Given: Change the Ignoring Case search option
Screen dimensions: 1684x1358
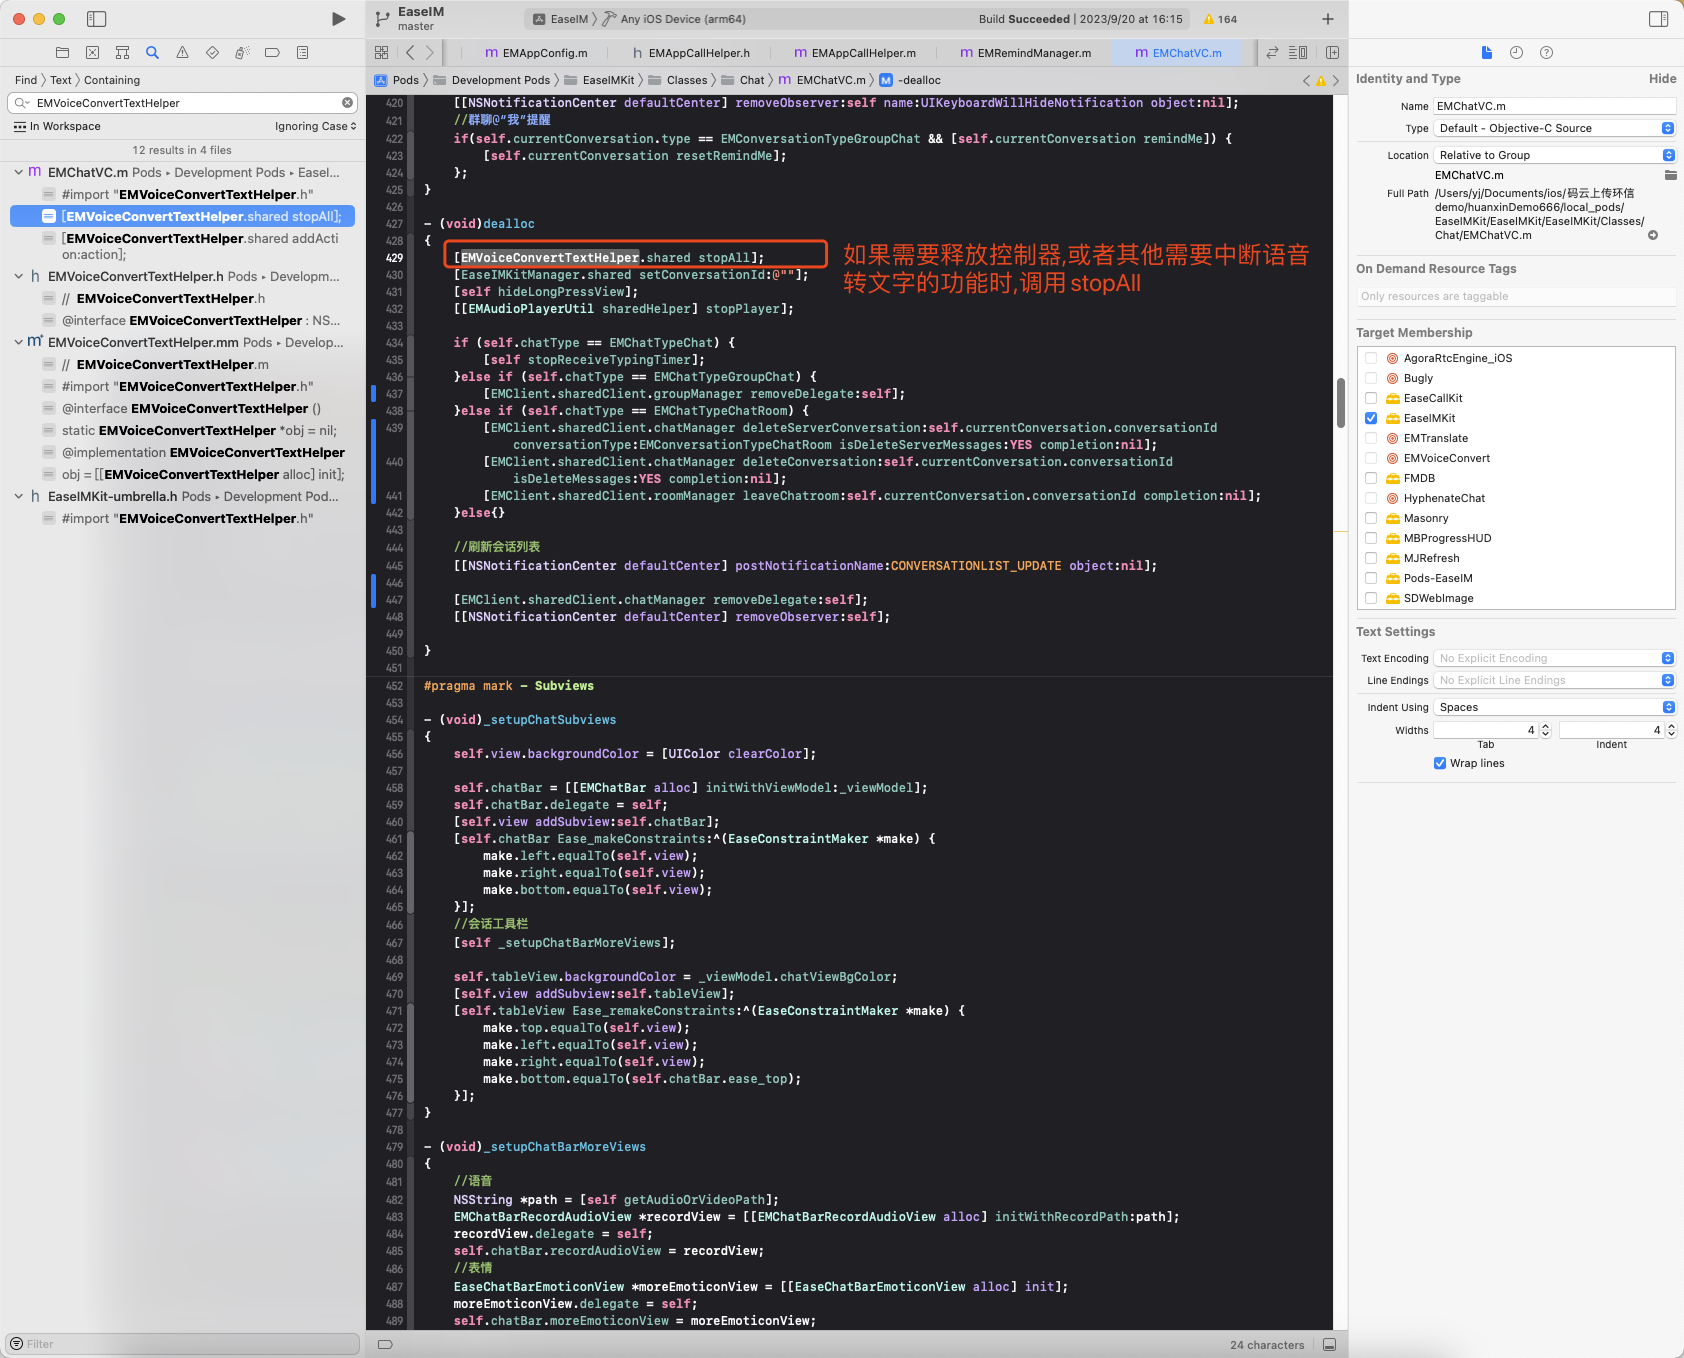Looking at the screenshot, I should pyautogui.click(x=316, y=127).
